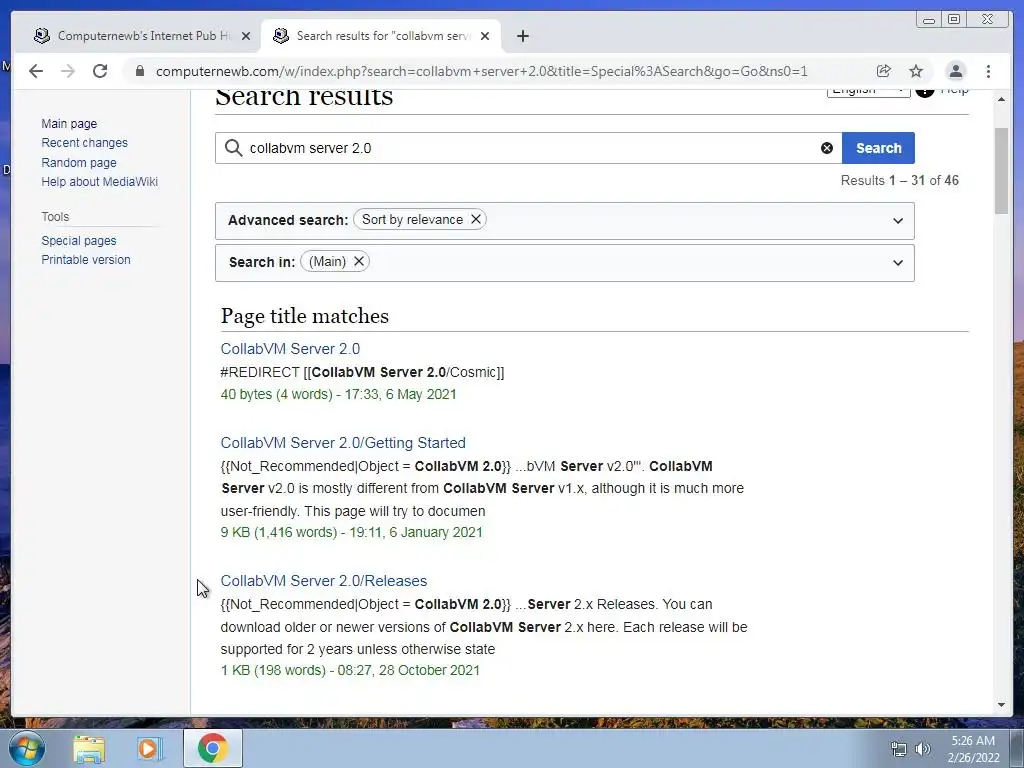Click '9 KB (1,416 words) - 19:11, 6 January 2021'
Viewport: 1024px width, 768px height.
(x=351, y=532)
